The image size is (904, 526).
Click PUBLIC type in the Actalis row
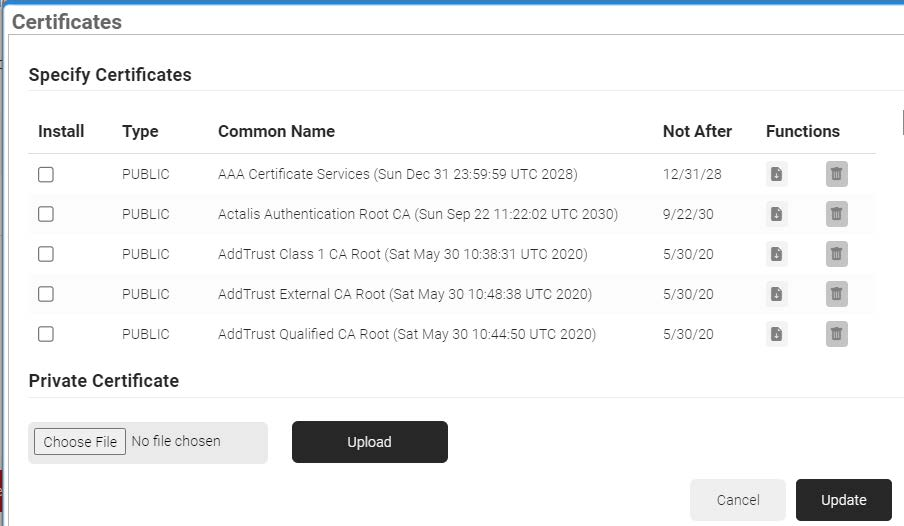[146, 214]
